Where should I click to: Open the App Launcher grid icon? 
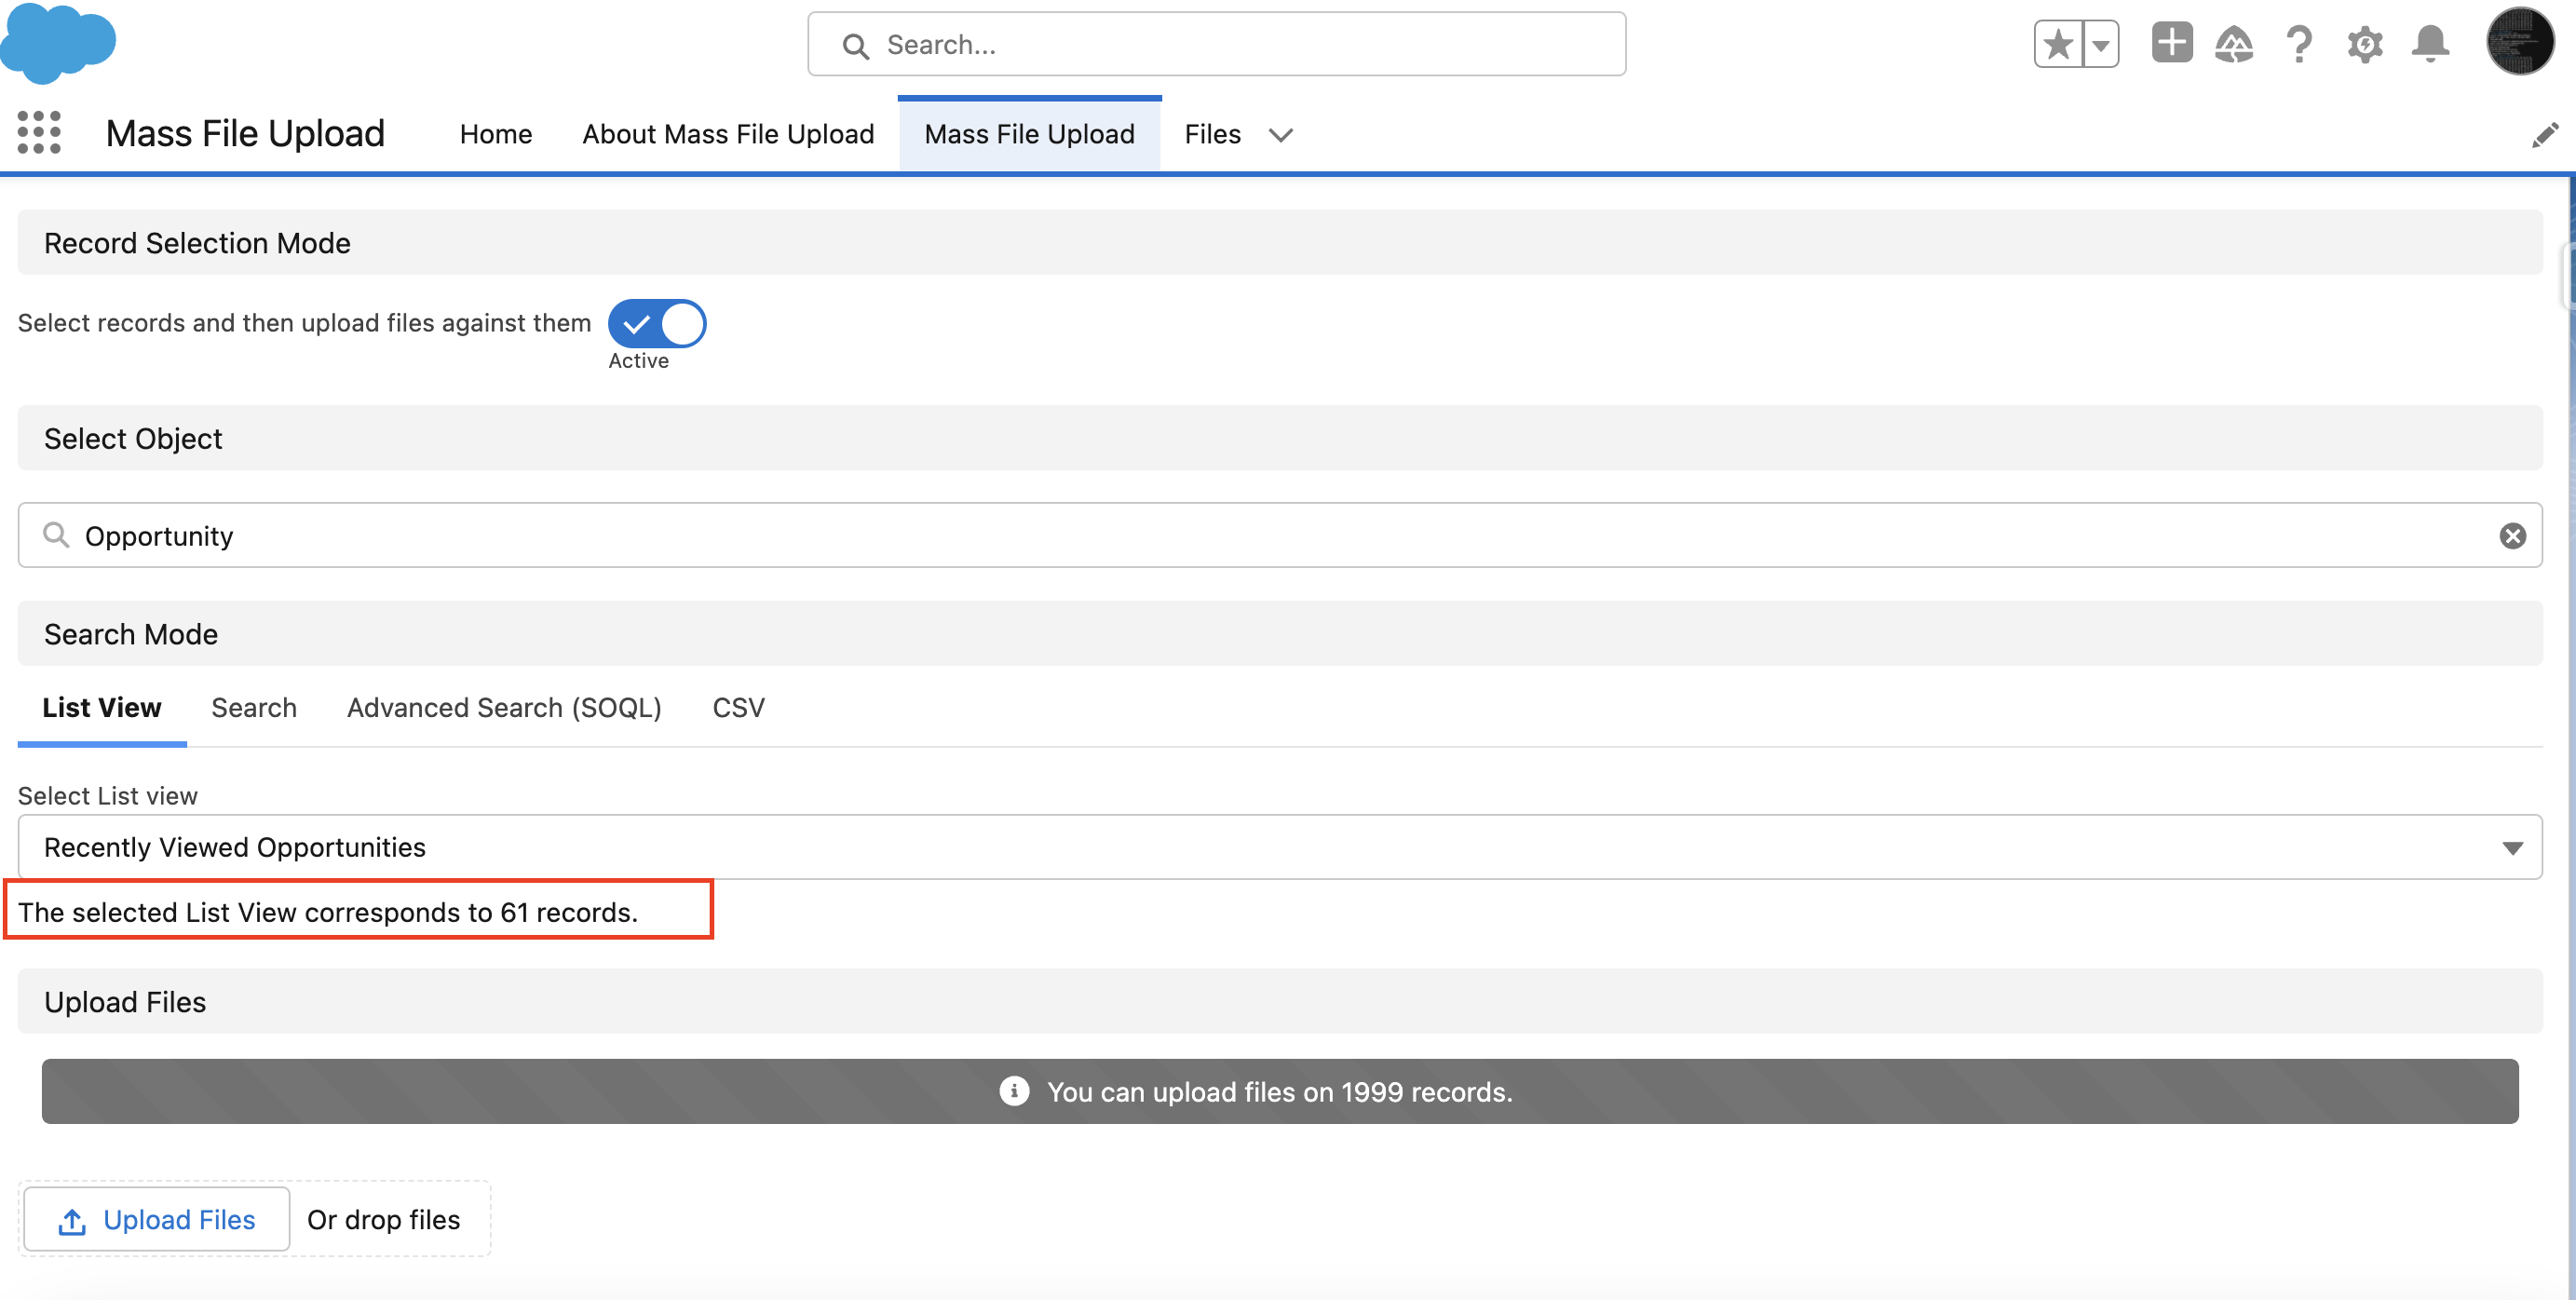point(39,133)
